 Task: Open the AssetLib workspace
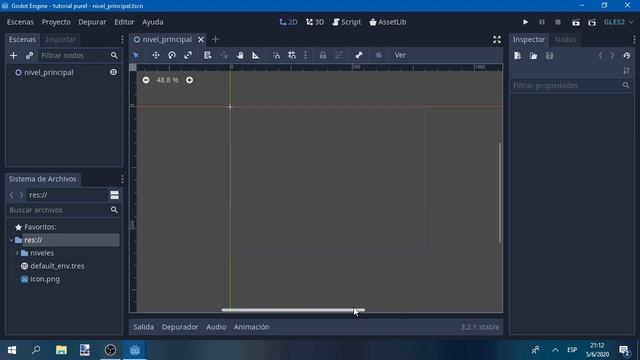(388, 22)
